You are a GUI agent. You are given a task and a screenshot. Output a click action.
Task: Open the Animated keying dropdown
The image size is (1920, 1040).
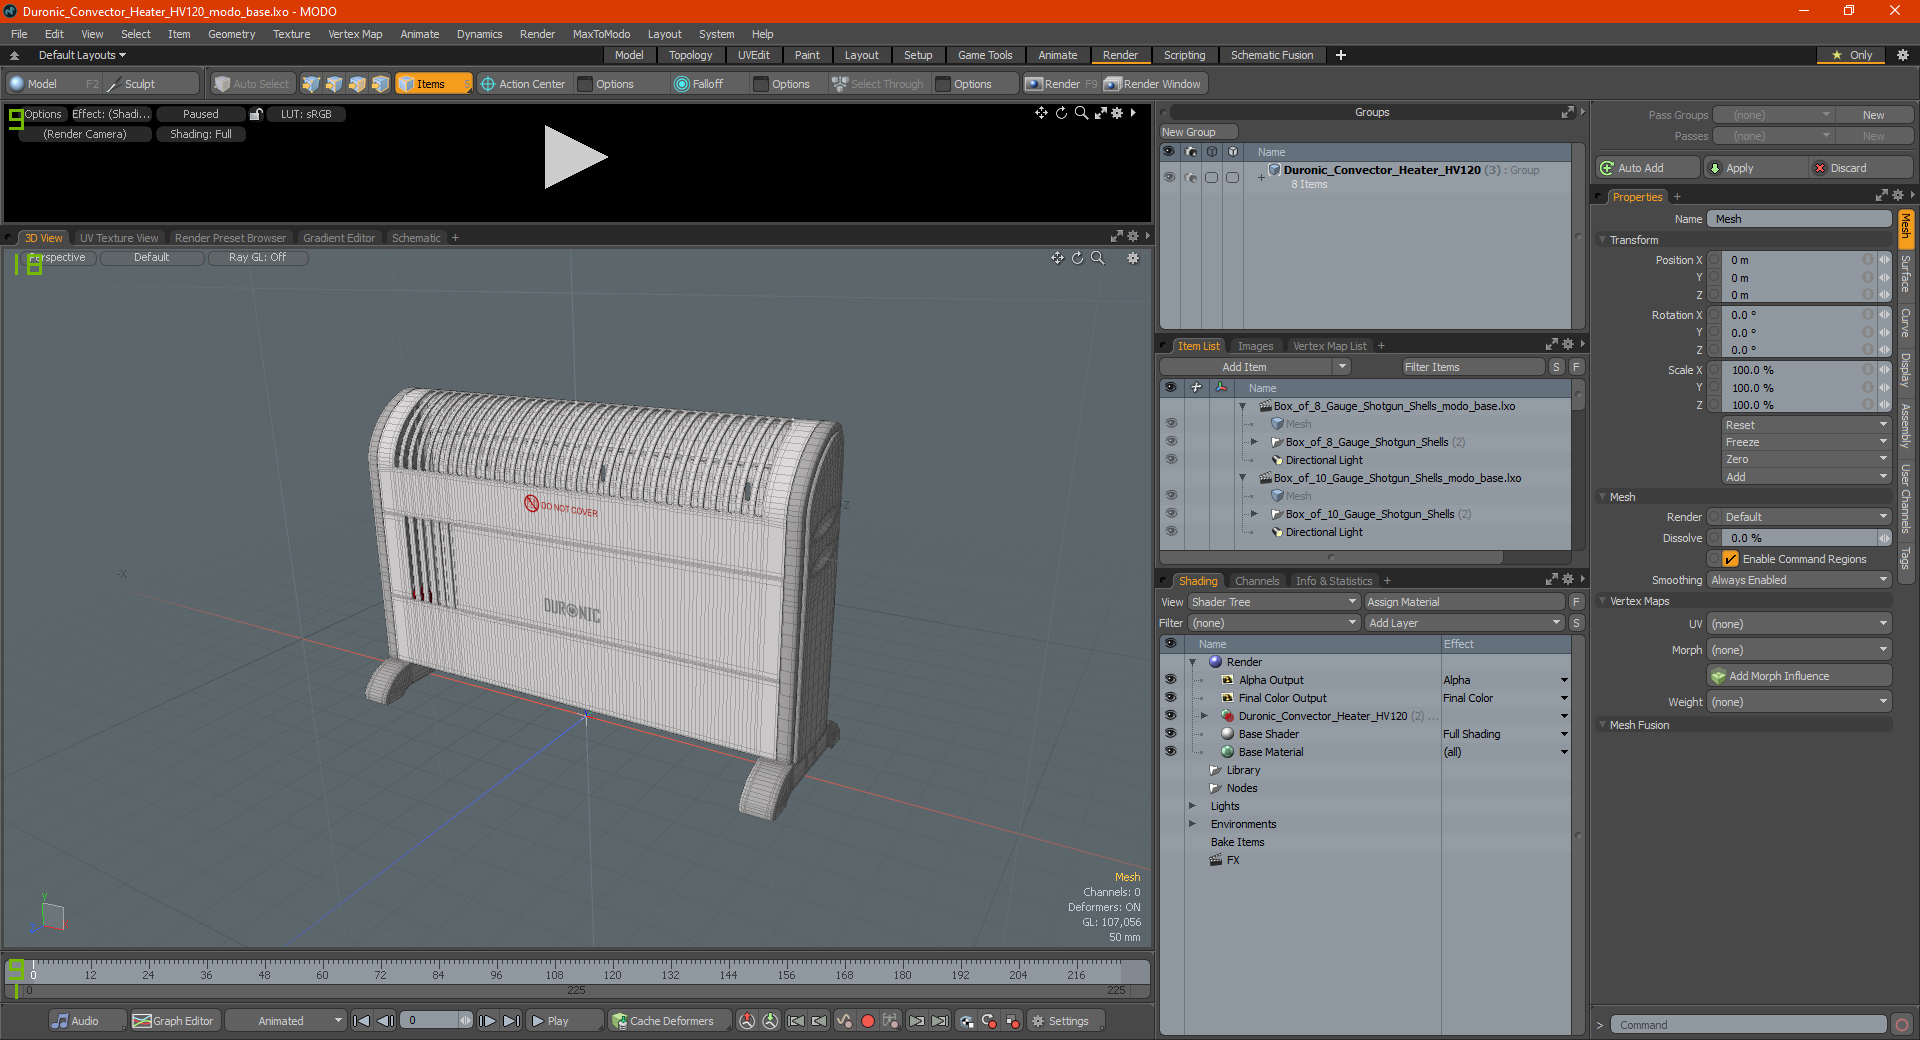pyautogui.click(x=286, y=1021)
